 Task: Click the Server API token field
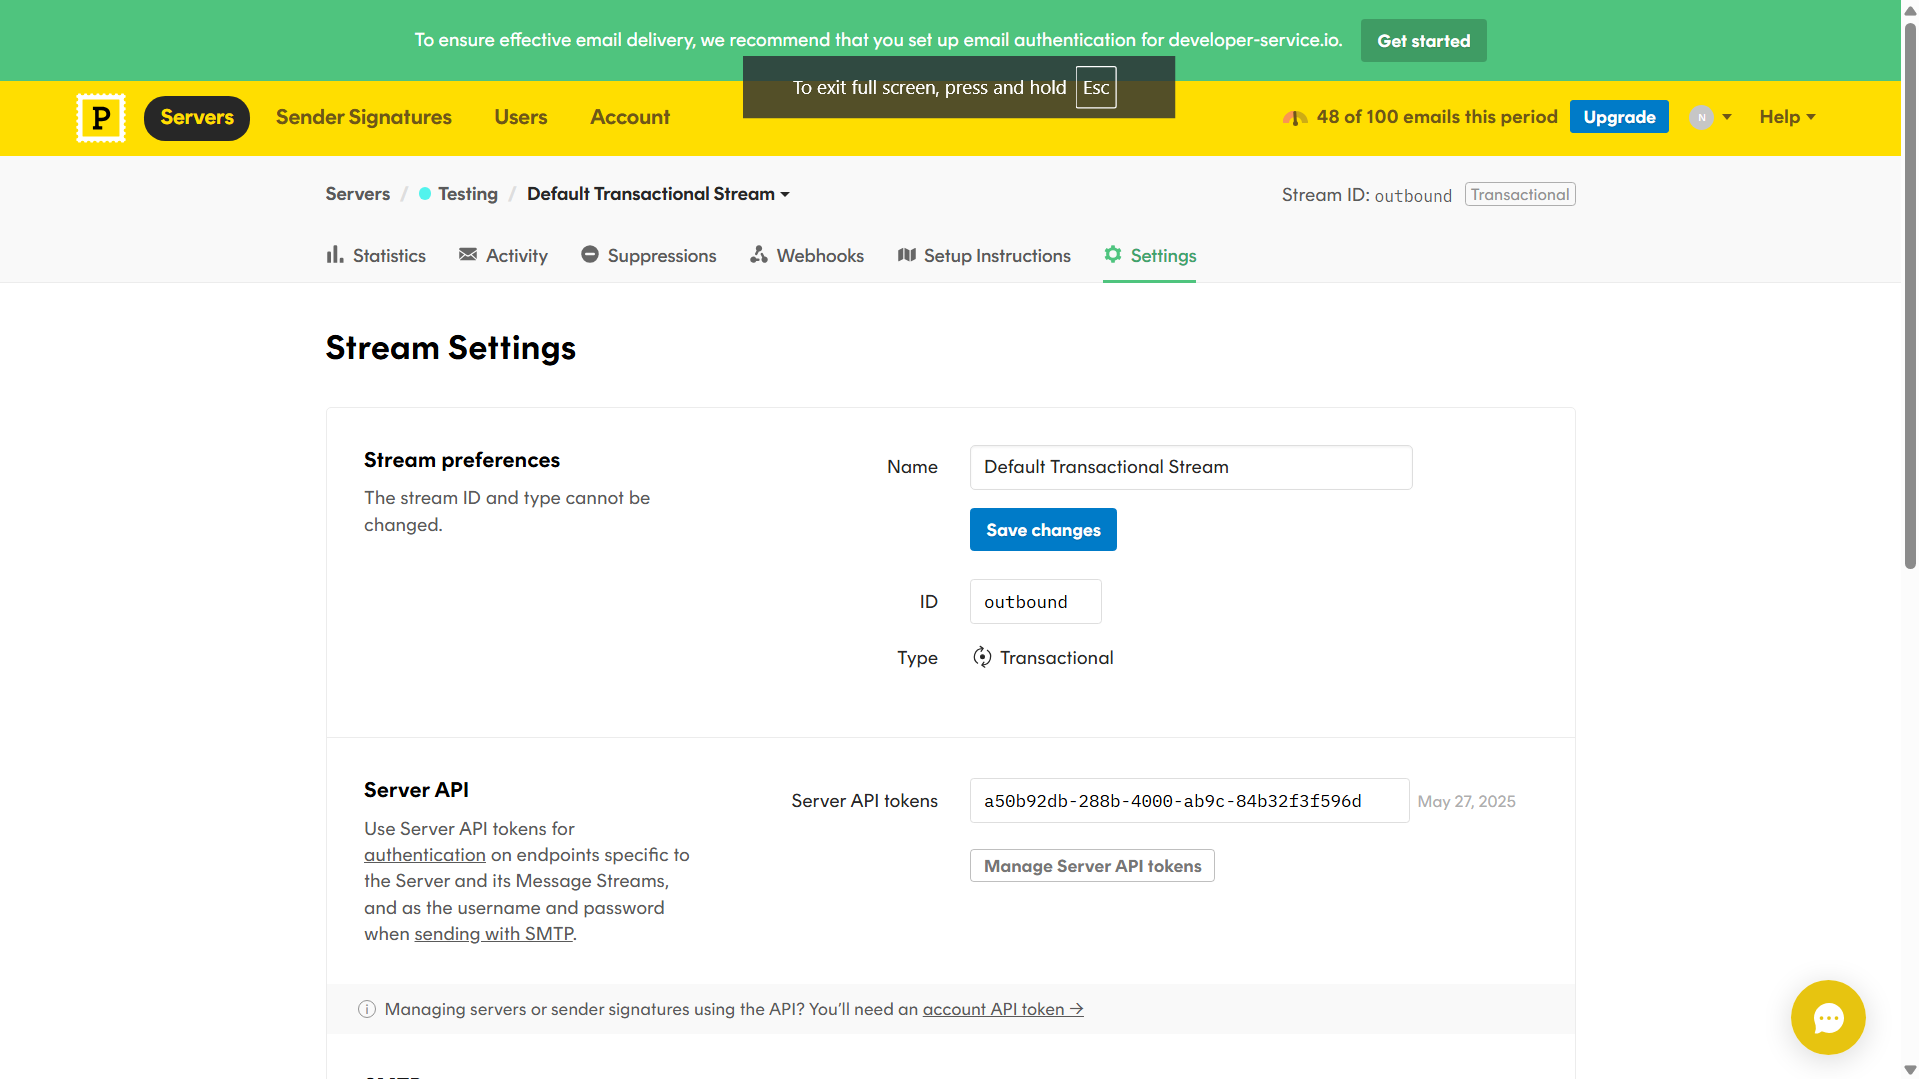click(x=1188, y=801)
